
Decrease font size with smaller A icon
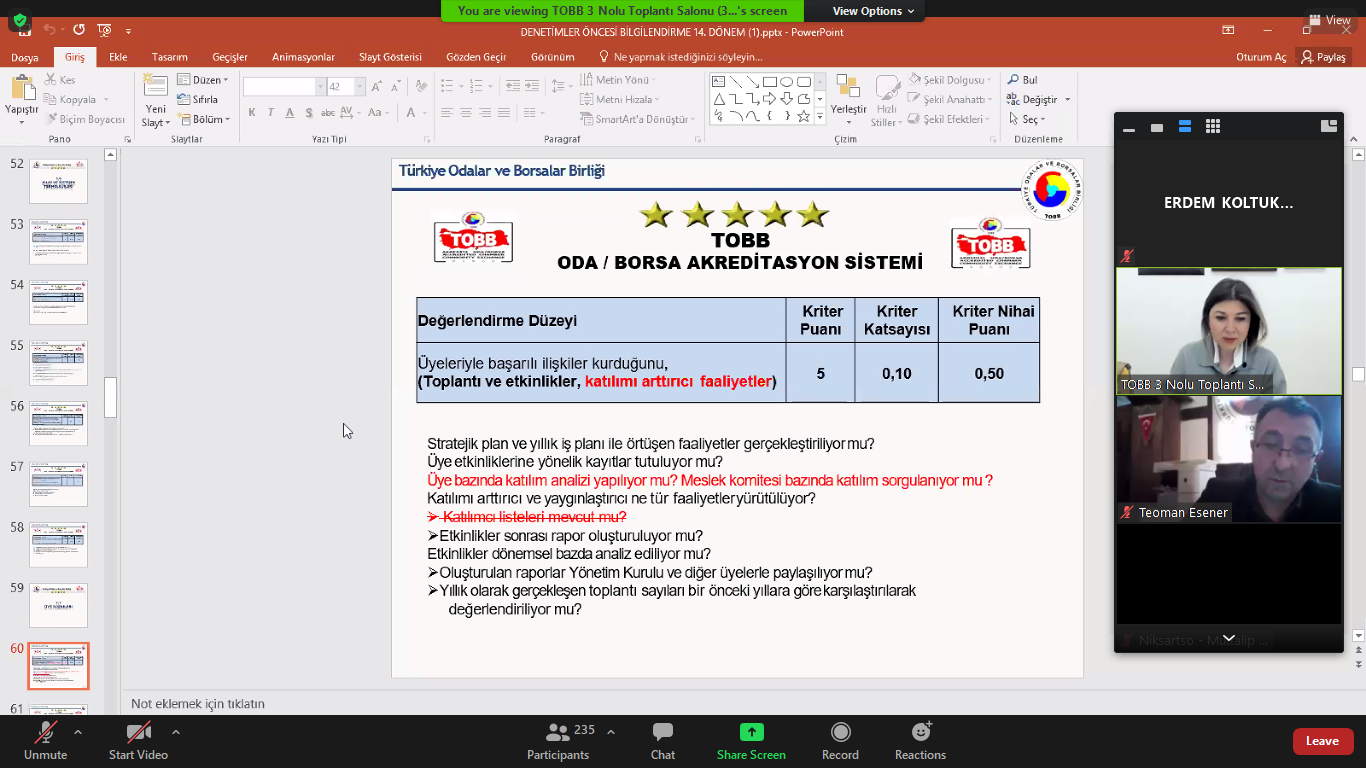coord(396,87)
